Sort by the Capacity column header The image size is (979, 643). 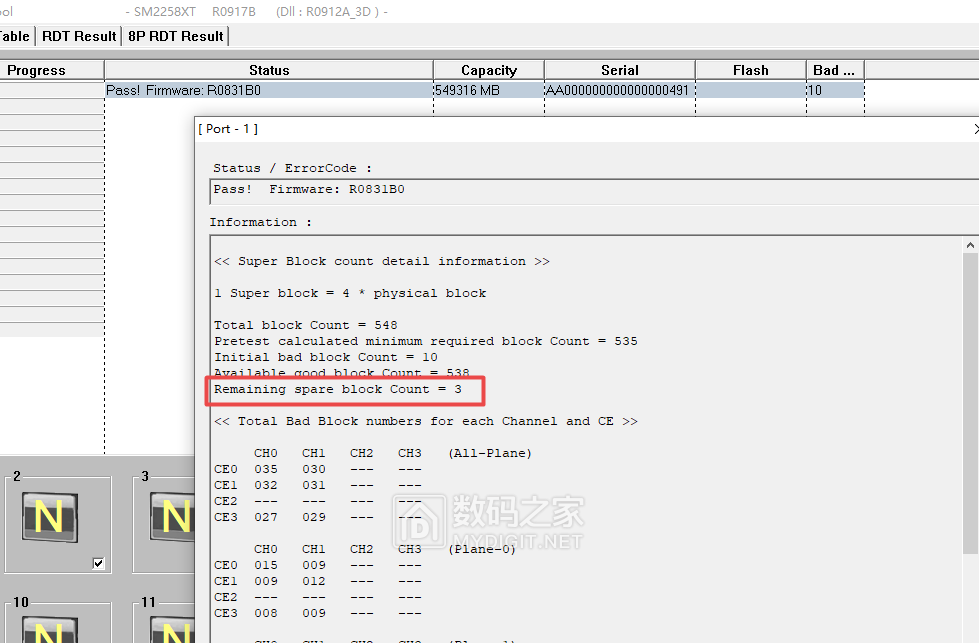click(489, 70)
